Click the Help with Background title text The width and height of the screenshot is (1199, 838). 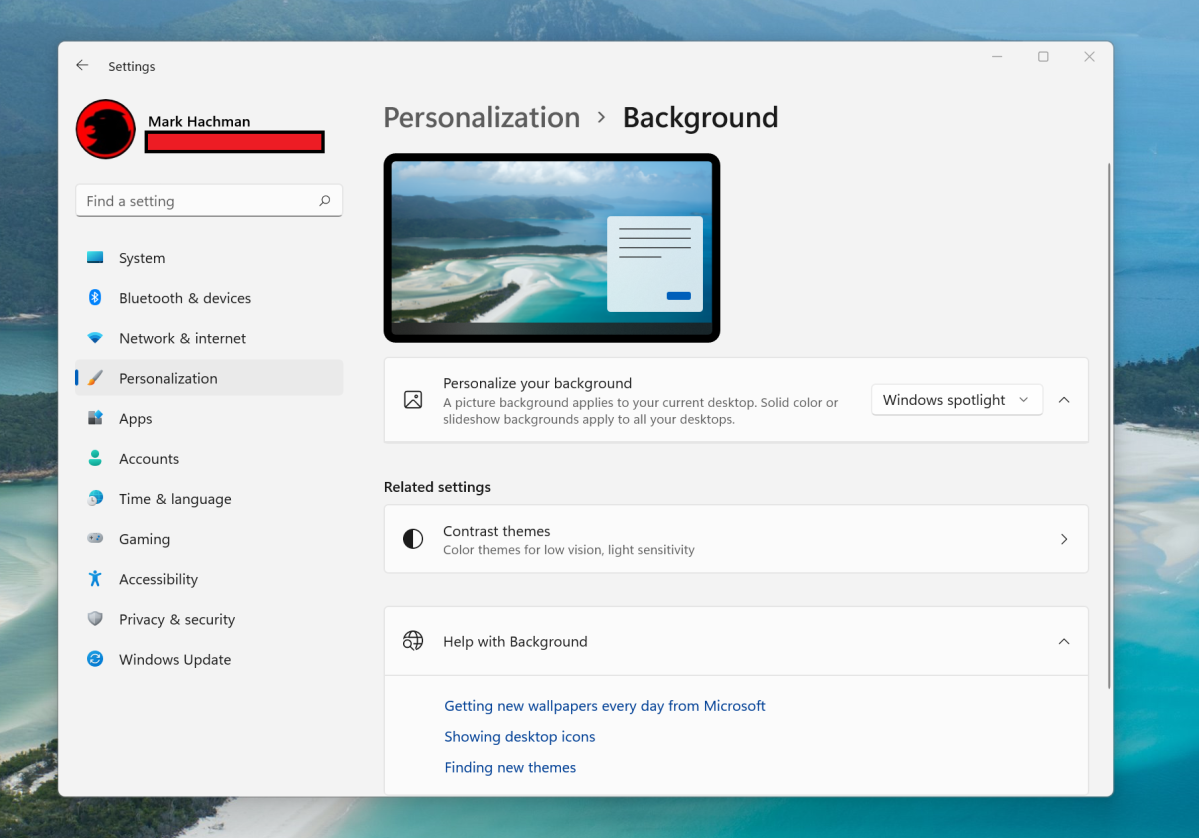515,641
